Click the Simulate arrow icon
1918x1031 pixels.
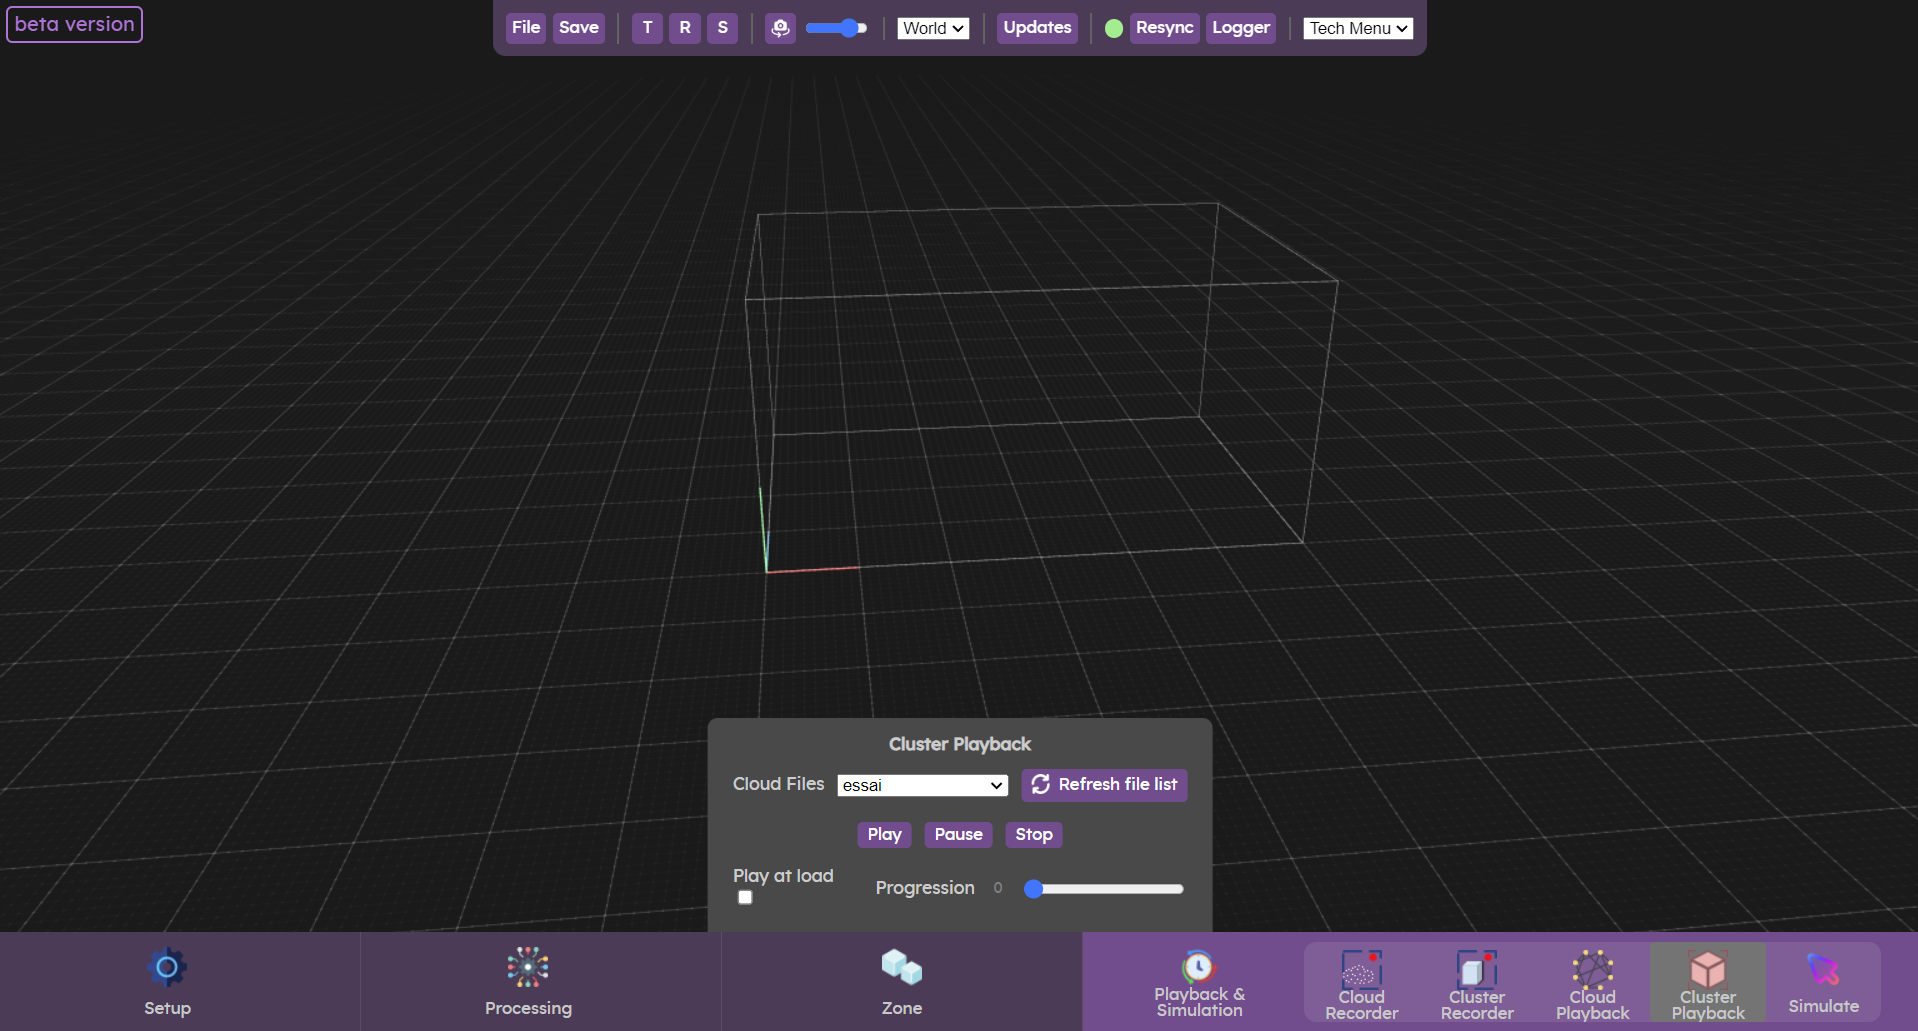(1822, 967)
